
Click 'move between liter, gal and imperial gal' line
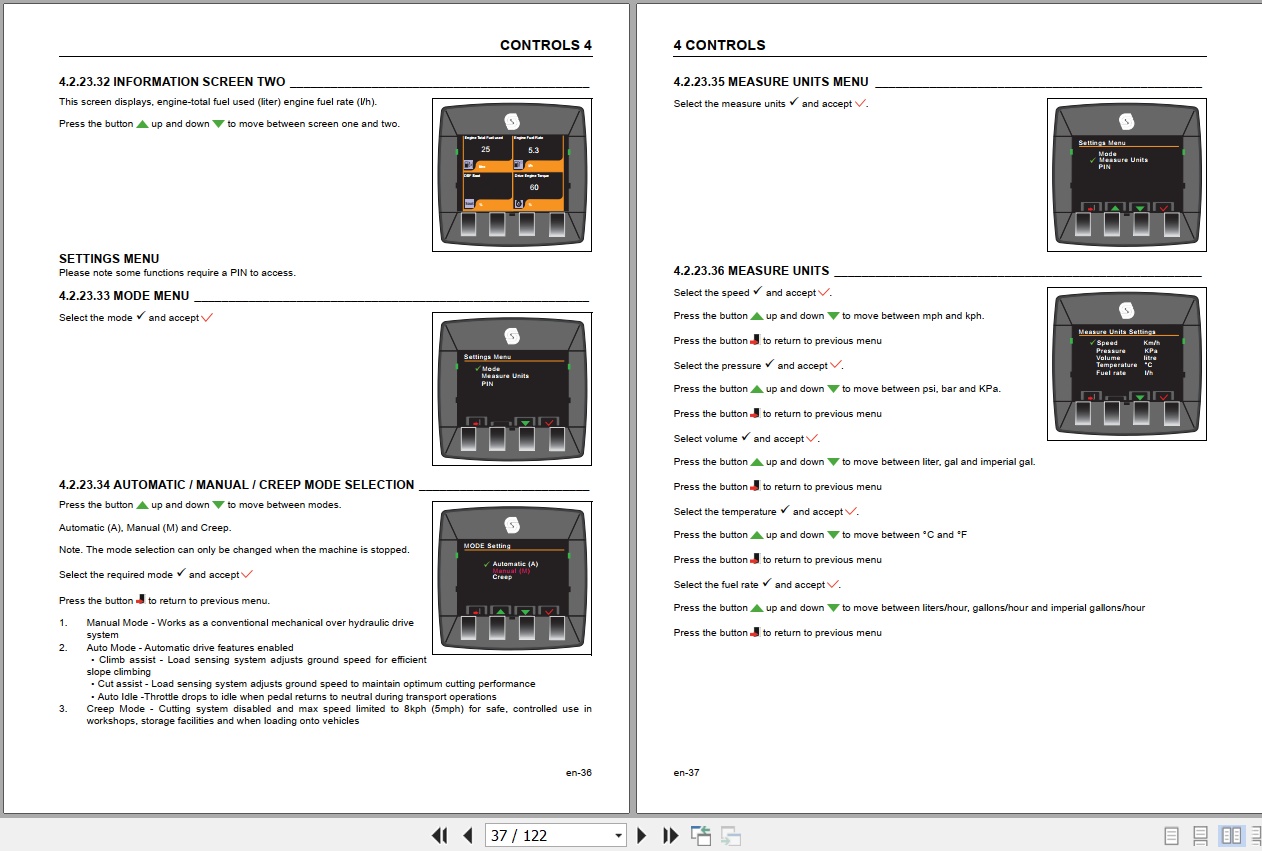(x=855, y=462)
